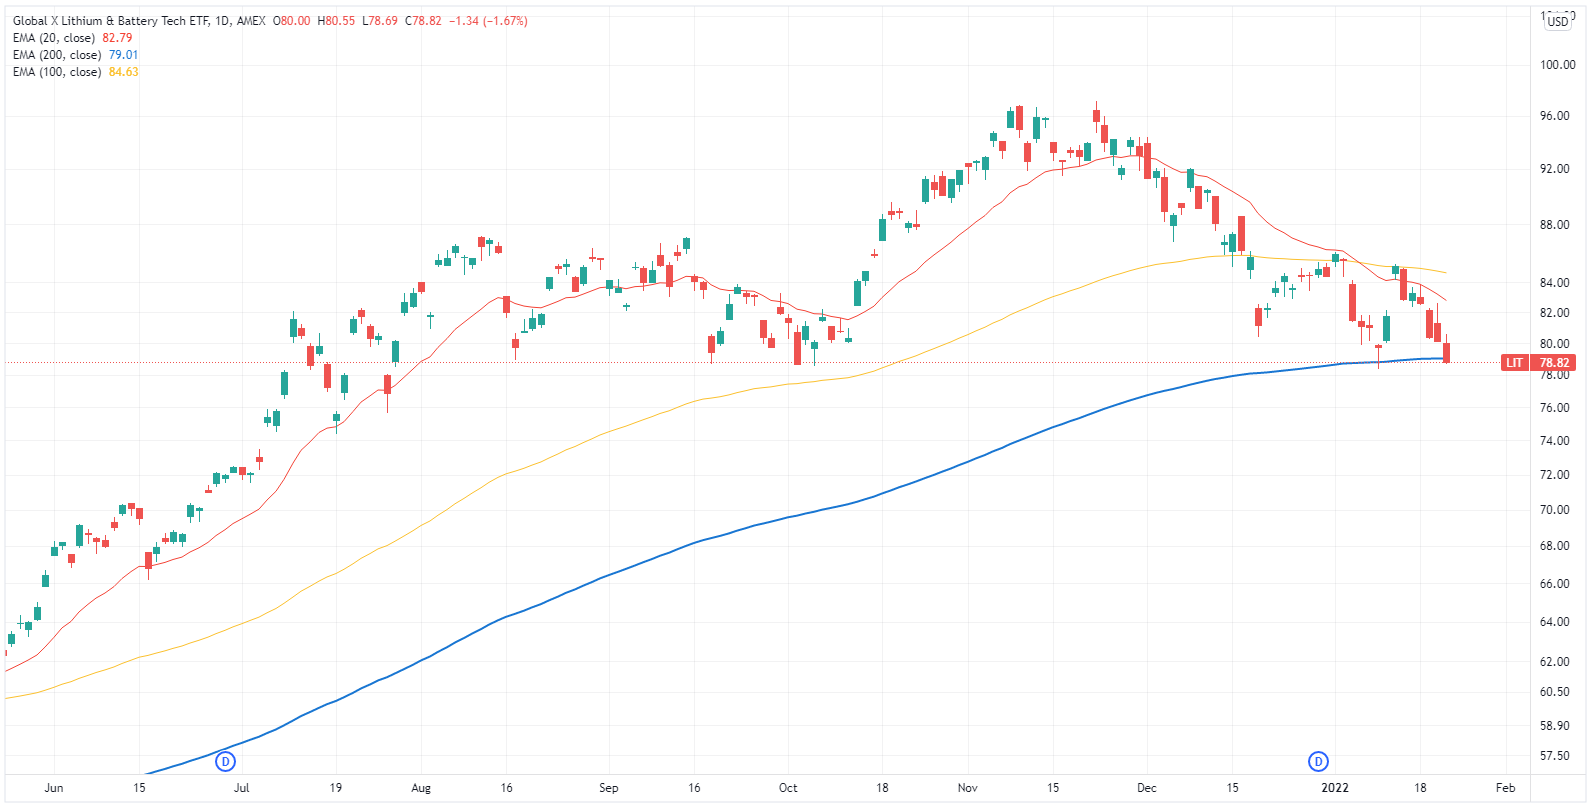Click the Oct date axis label
The height and width of the screenshot is (806, 1594).
tap(788, 788)
